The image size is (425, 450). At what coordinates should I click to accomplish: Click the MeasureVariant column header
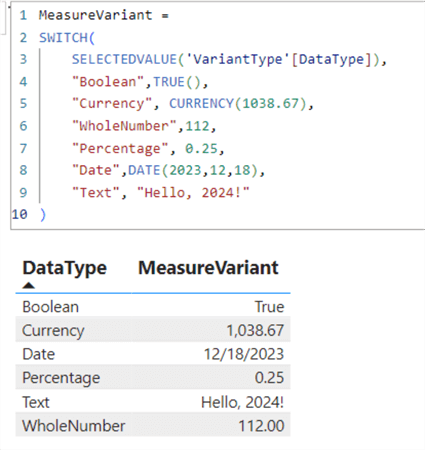tap(208, 268)
